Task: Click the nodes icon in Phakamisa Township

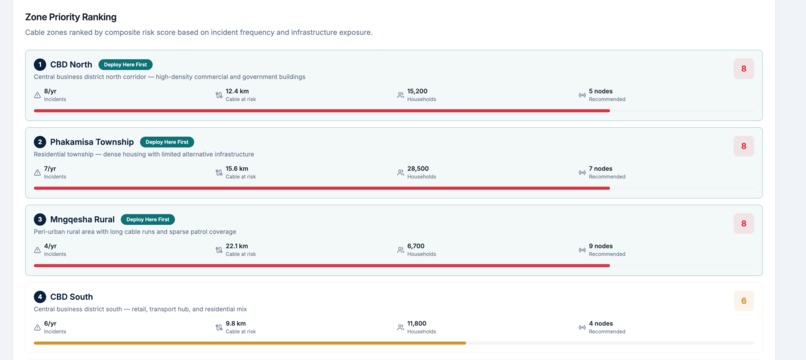Action: coord(582,173)
